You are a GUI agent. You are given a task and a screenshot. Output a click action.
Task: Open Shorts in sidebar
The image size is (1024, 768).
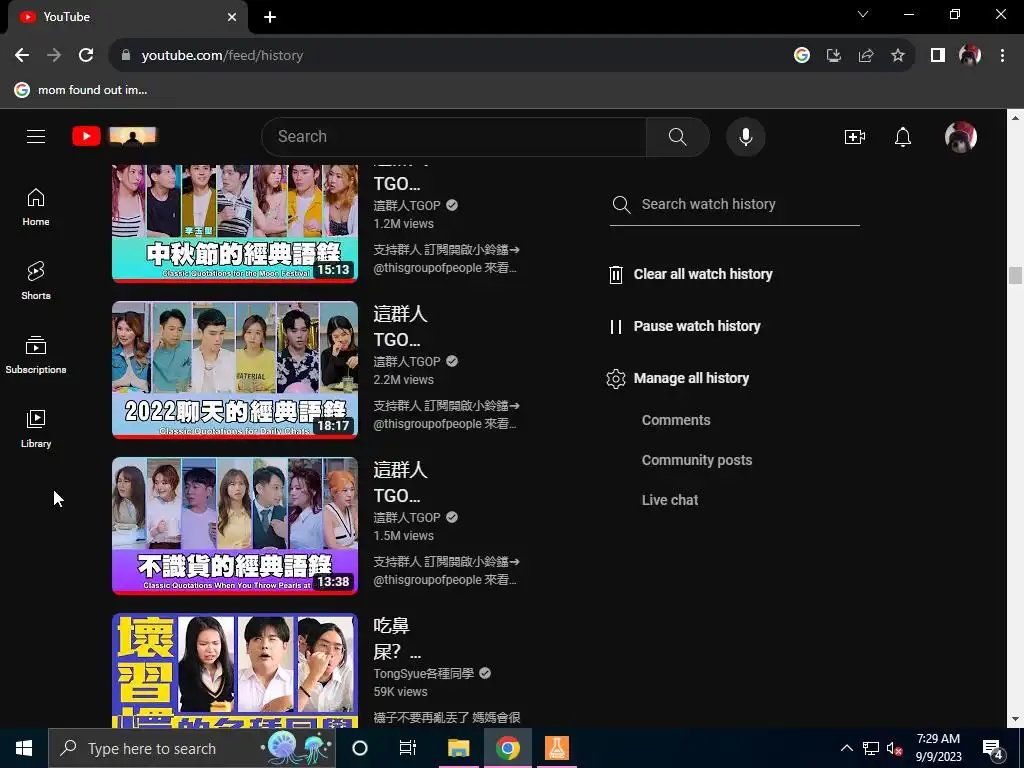pyautogui.click(x=36, y=280)
